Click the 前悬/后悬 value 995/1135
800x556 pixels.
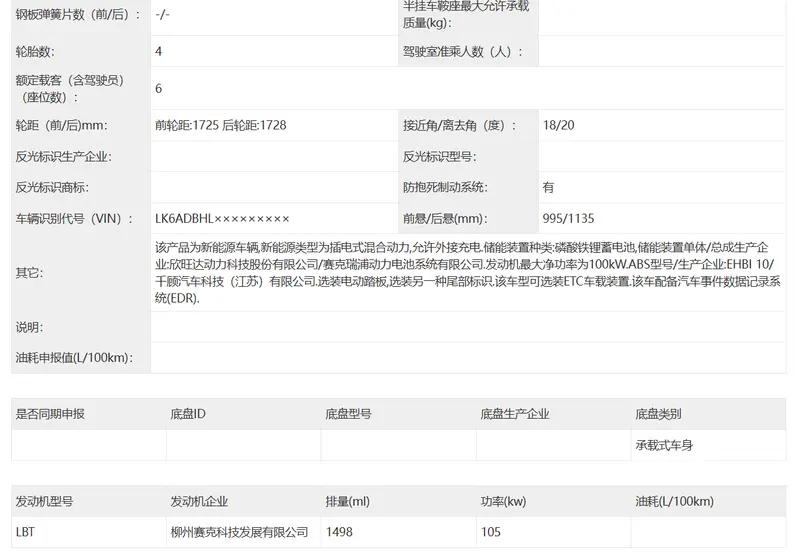(568, 218)
